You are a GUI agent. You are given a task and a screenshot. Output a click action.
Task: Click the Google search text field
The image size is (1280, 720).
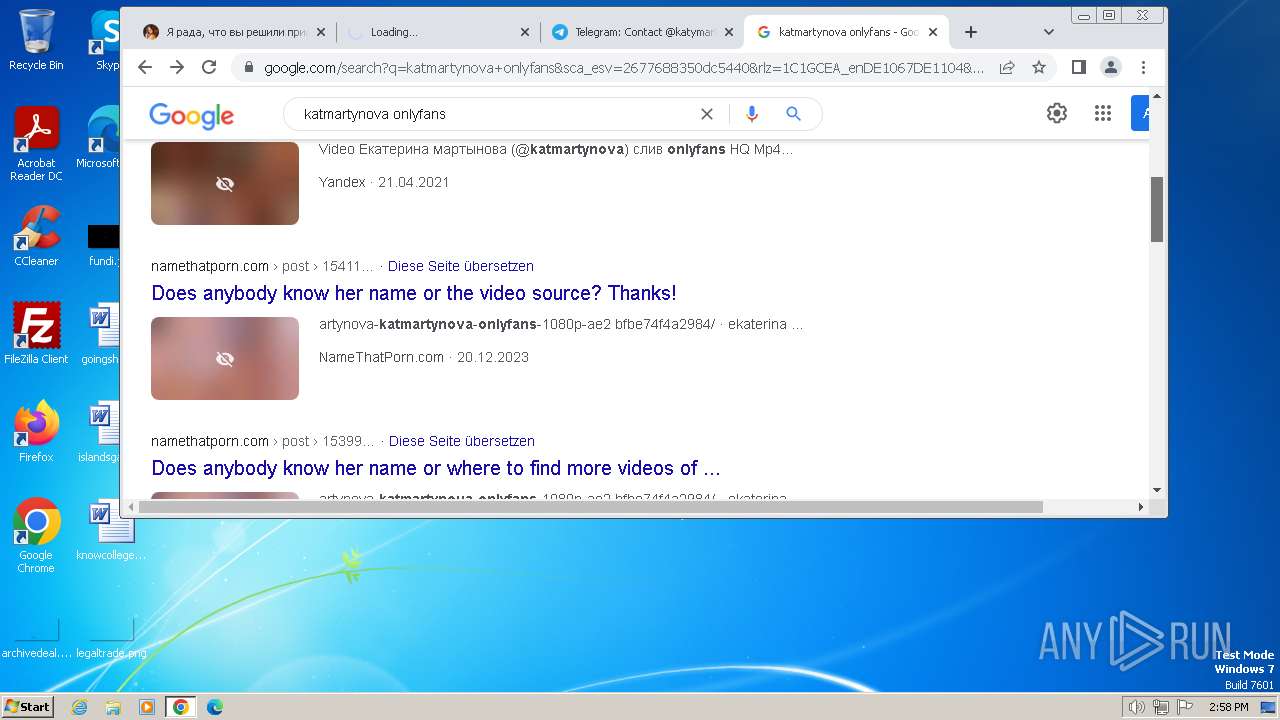tap(495, 114)
